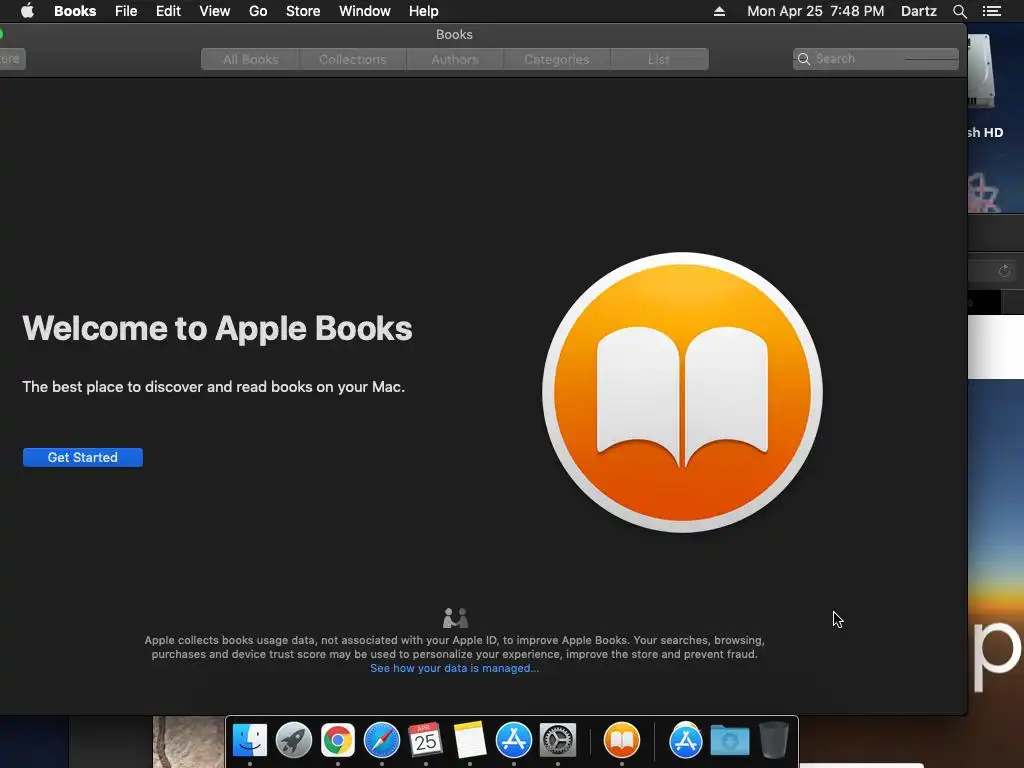Click the Search field in Books toolbar
1024x768 pixels.
tap(876, 59)
